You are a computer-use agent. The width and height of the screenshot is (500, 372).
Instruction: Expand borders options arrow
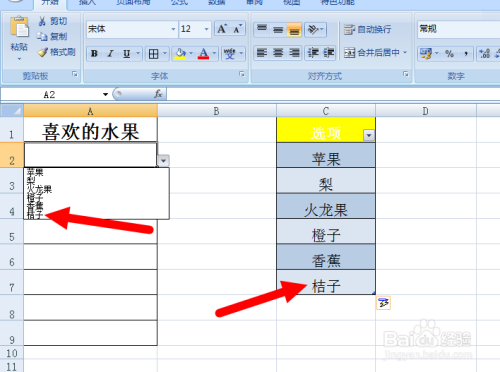tap(165, 54)
